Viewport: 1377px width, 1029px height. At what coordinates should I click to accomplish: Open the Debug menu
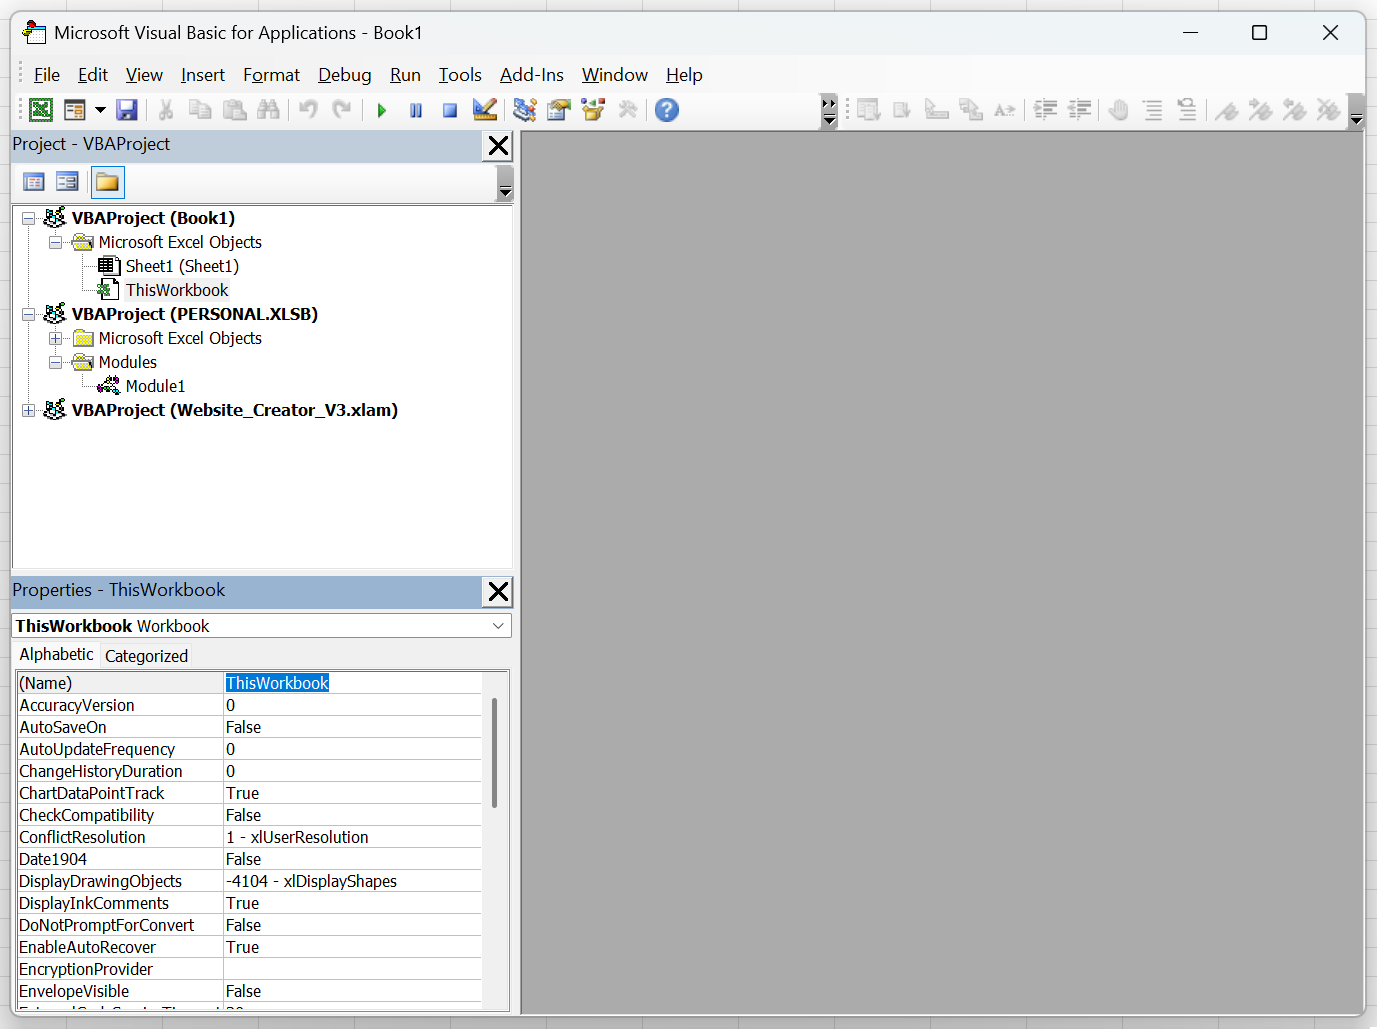pyautogui.click(x=345, y=75)
